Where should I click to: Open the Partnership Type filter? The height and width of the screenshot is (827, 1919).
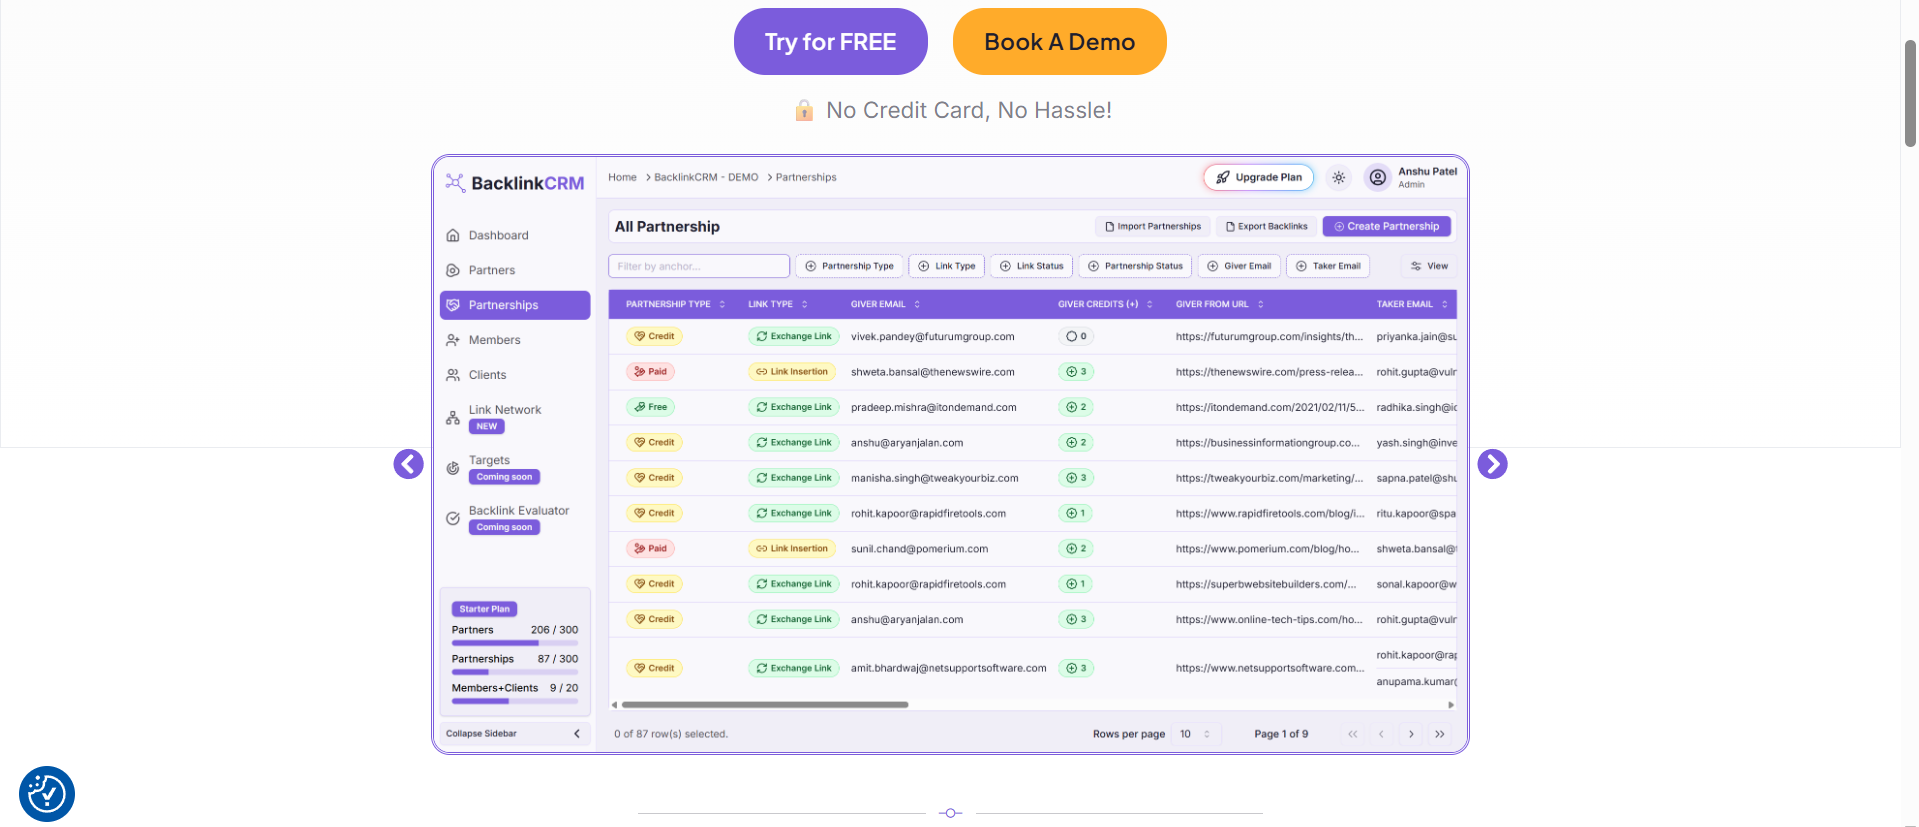tap(849, 266)
